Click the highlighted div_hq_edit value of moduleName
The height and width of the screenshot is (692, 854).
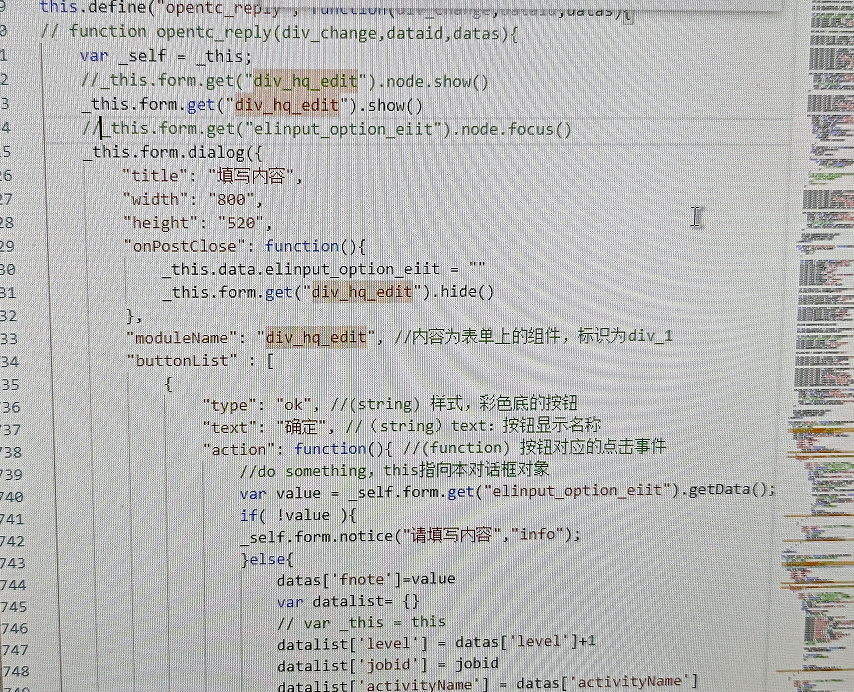click(316, 338)
